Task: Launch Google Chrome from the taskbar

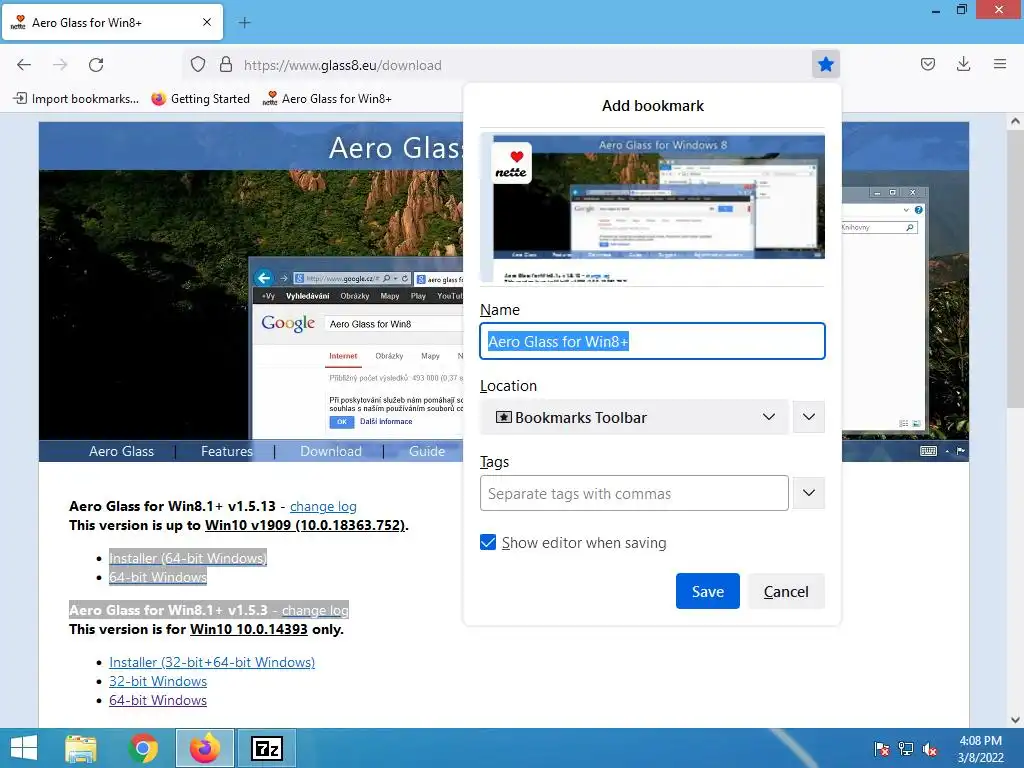Action: (143, 748)
